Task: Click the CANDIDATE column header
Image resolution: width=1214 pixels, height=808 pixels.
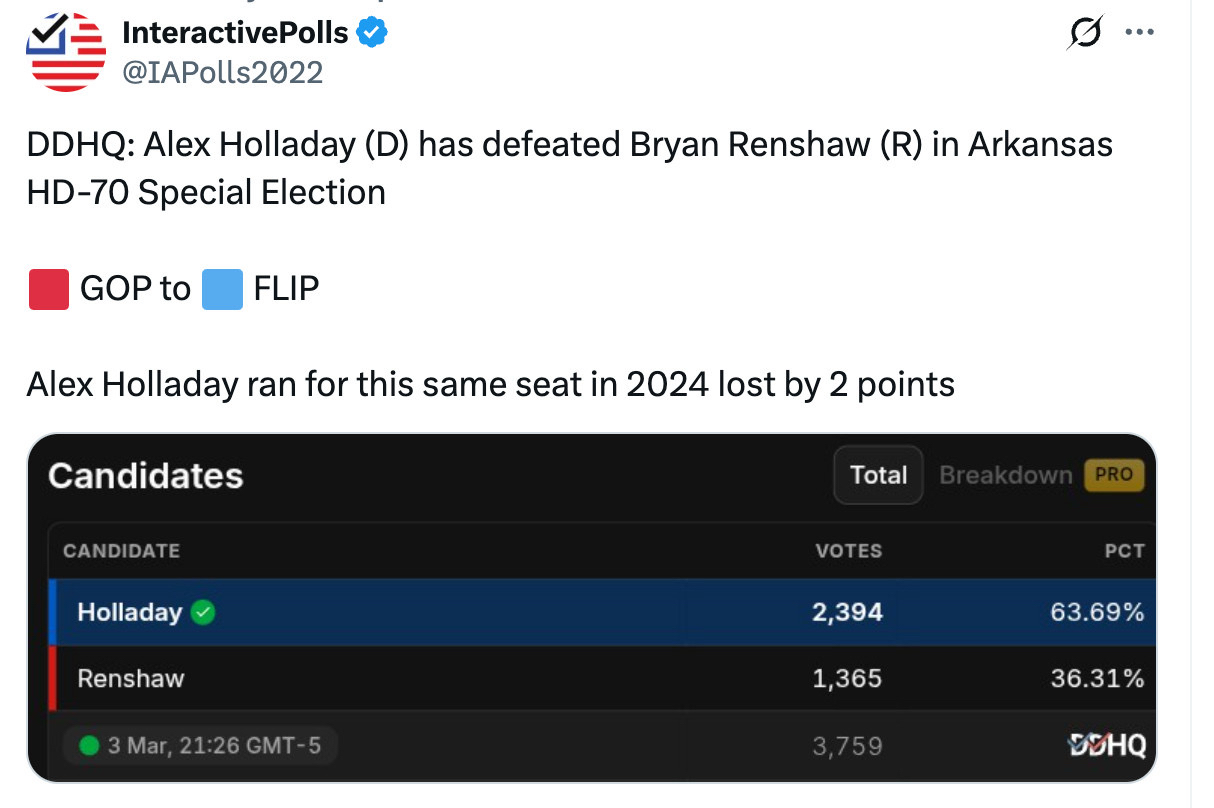Action: point(121,551)
